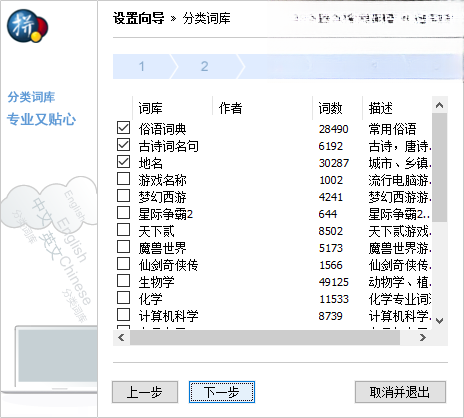This screenshot has width=464, height=418.
Task: Click word count 28490
Action: pyautogui.click(x=333, y=129)
